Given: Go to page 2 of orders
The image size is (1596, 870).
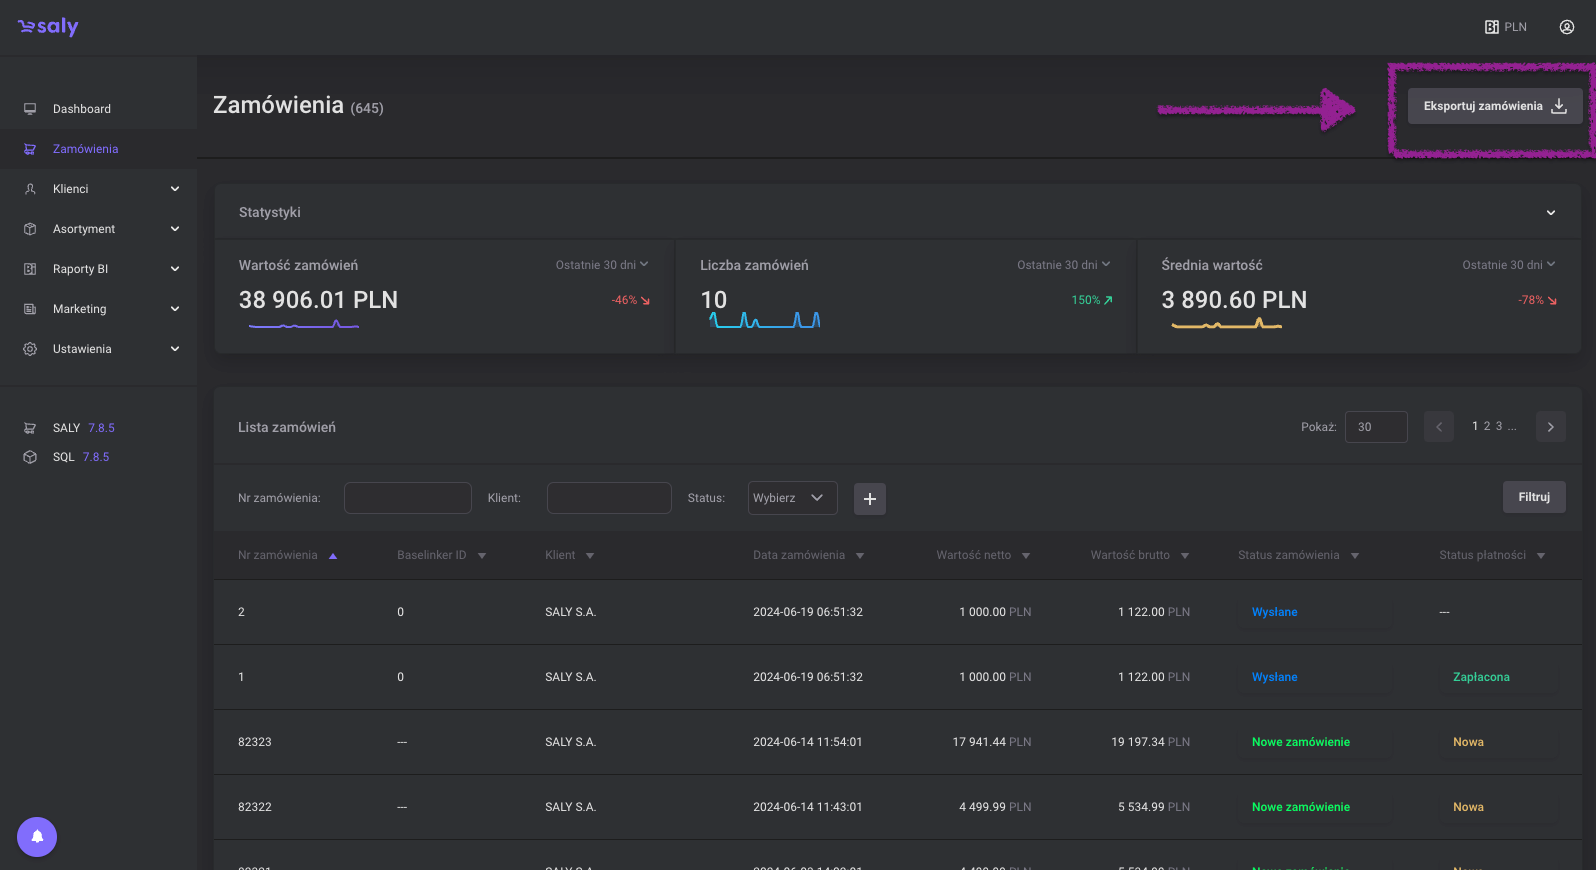Looking at the screenshot, I should click(1487, 426).
